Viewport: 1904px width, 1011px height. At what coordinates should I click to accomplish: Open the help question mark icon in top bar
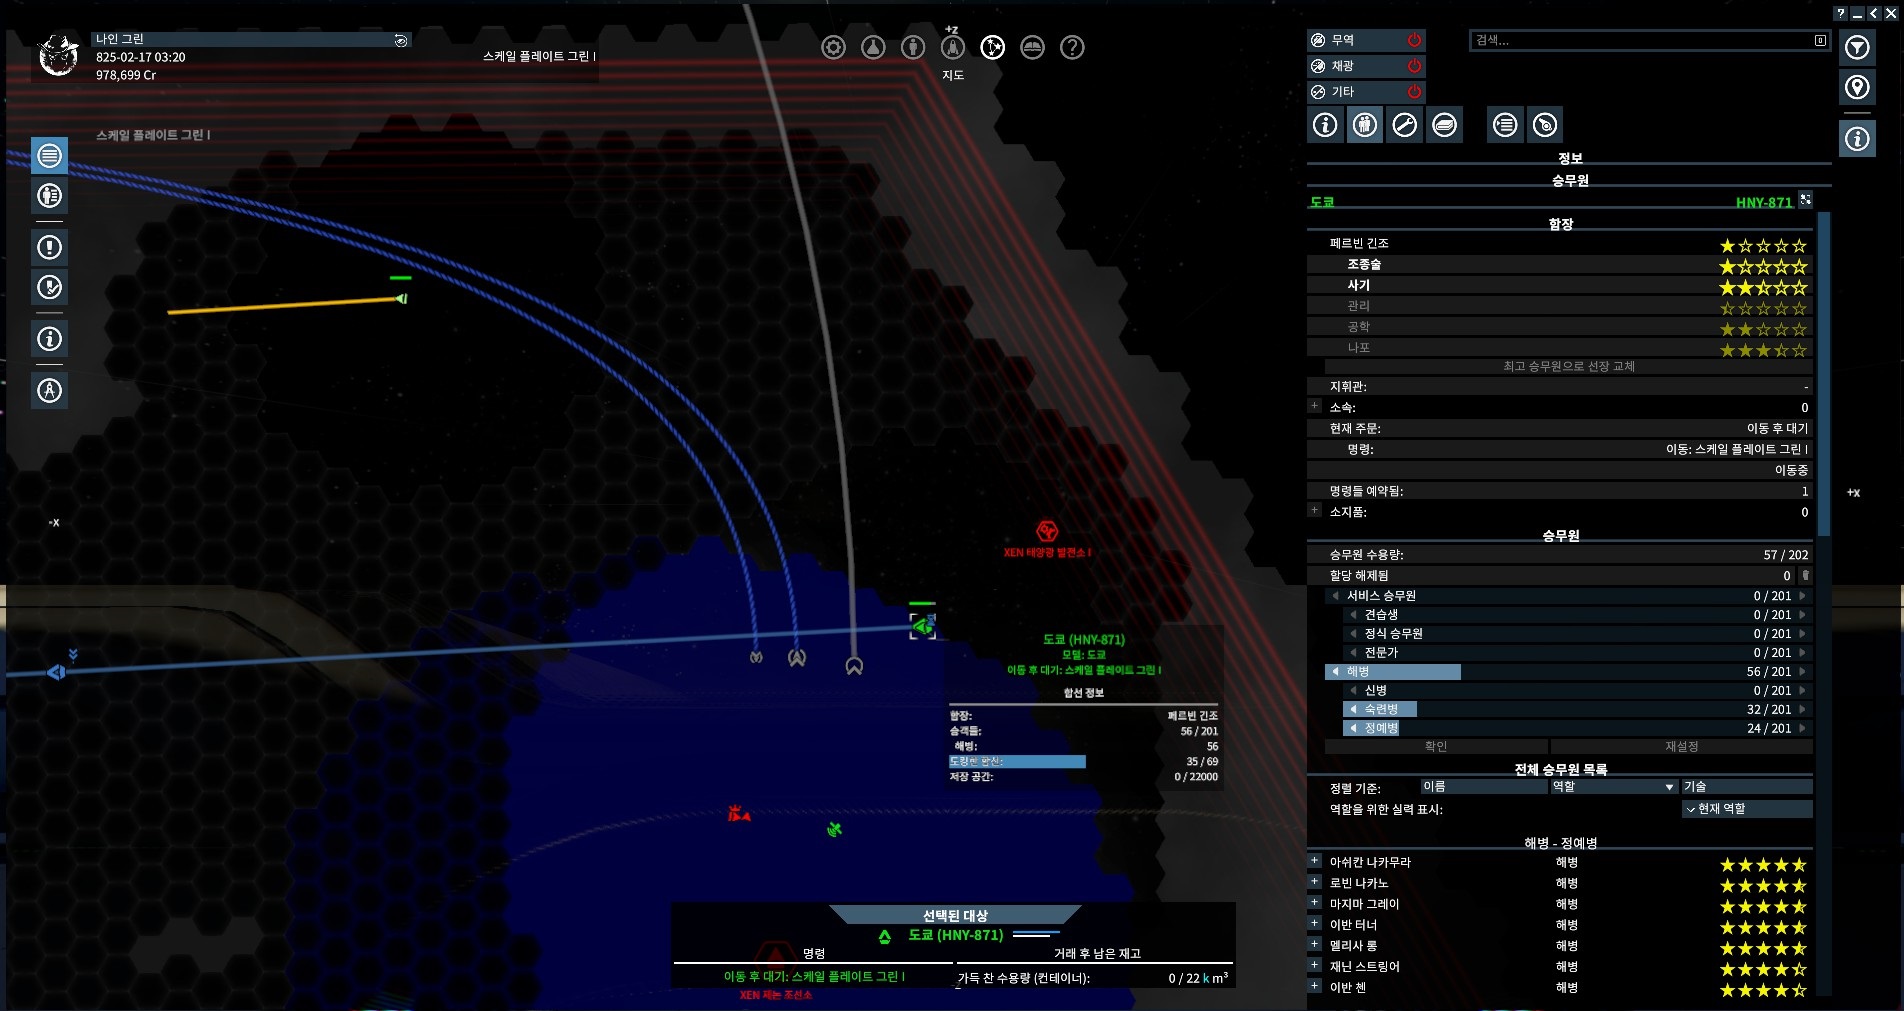point(1072,47)
